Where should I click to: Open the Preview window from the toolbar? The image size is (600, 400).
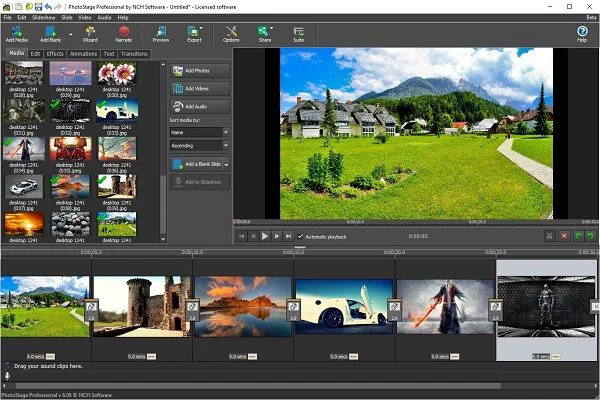(x=160, y=31)
